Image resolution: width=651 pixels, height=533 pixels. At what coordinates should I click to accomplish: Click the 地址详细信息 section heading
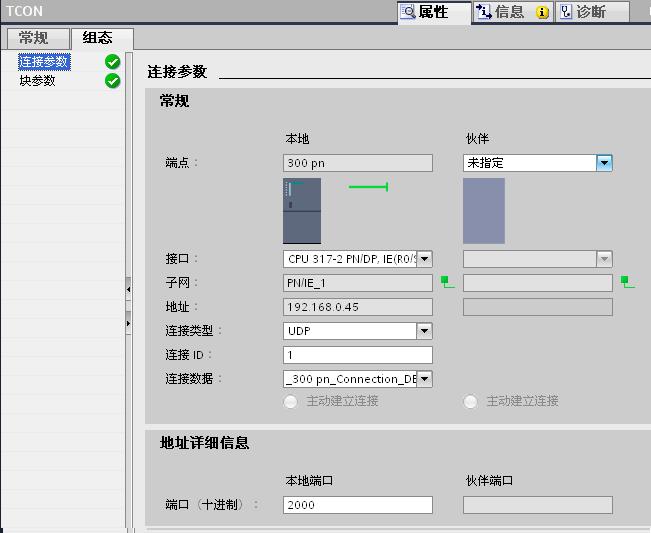[205, 443]
